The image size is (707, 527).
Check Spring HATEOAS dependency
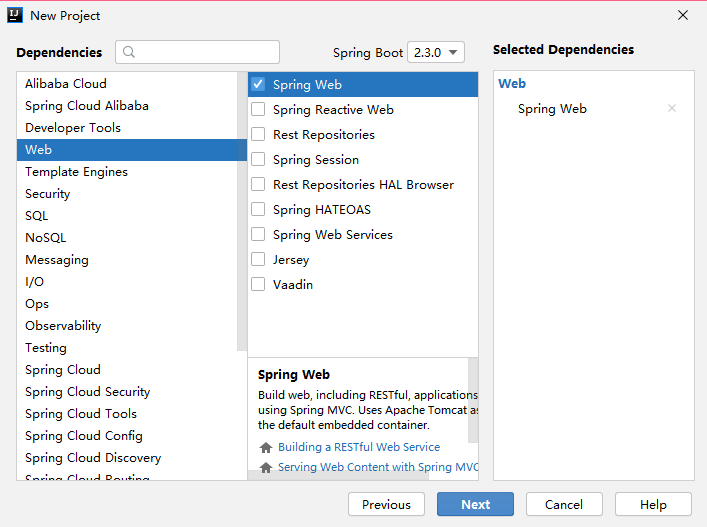tap(258, 210)
